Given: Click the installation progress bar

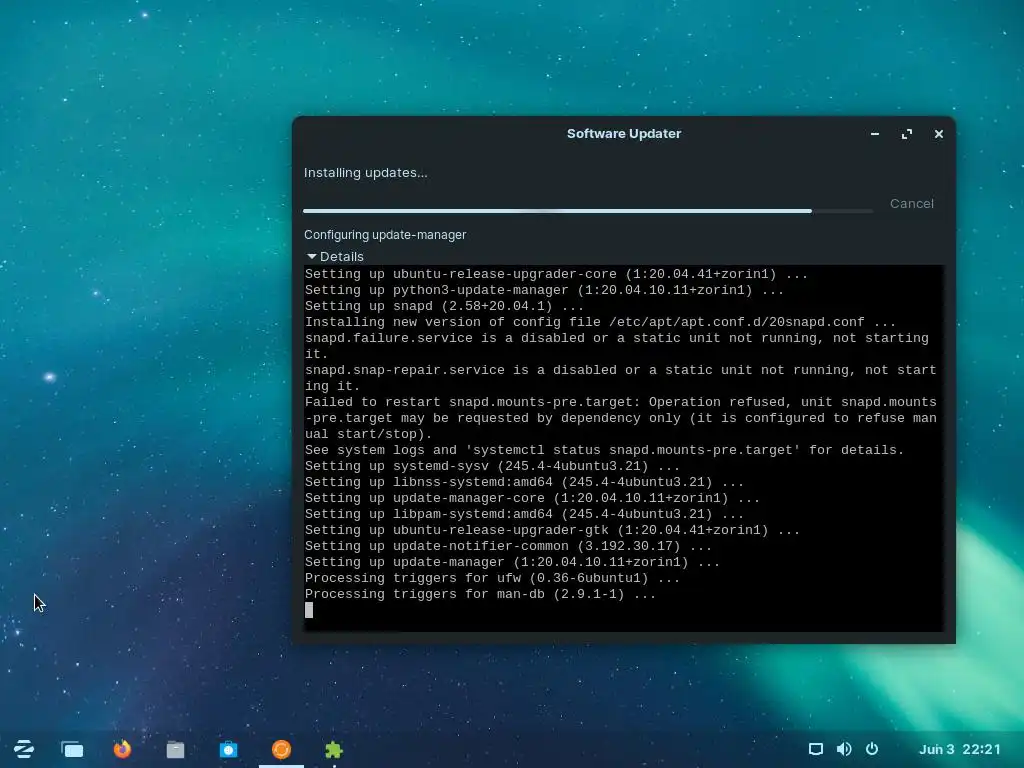Looking at the screenshot, I should click(x=588, y=211).
